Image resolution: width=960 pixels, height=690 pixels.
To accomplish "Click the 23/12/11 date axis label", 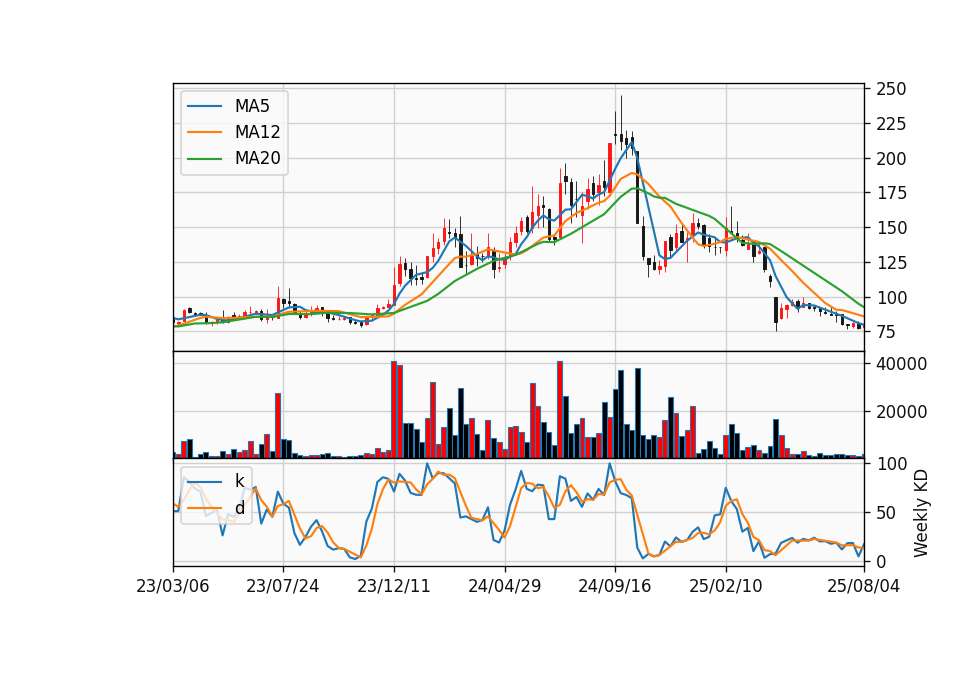I will tap(394, 586).
